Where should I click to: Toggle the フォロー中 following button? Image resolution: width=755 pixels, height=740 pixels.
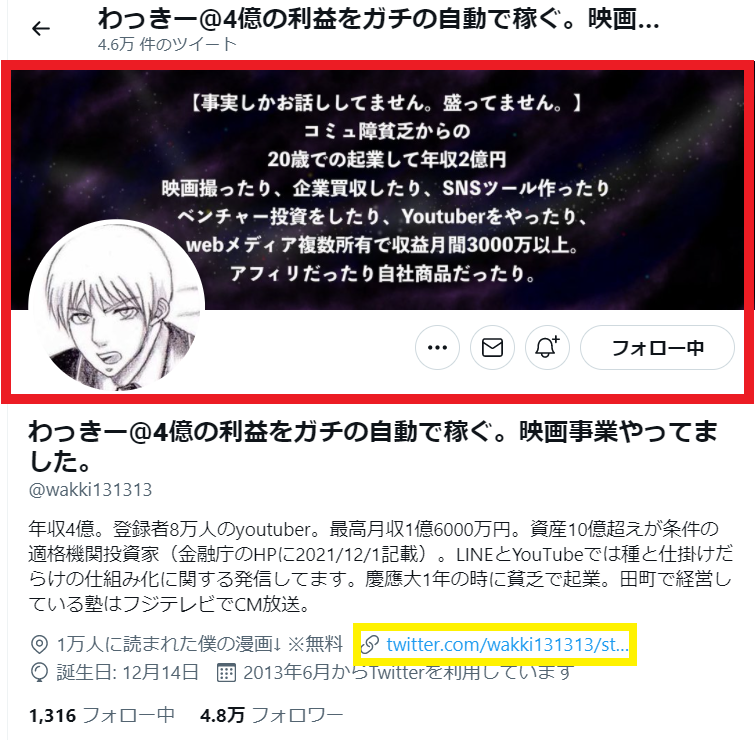(657, 348)
